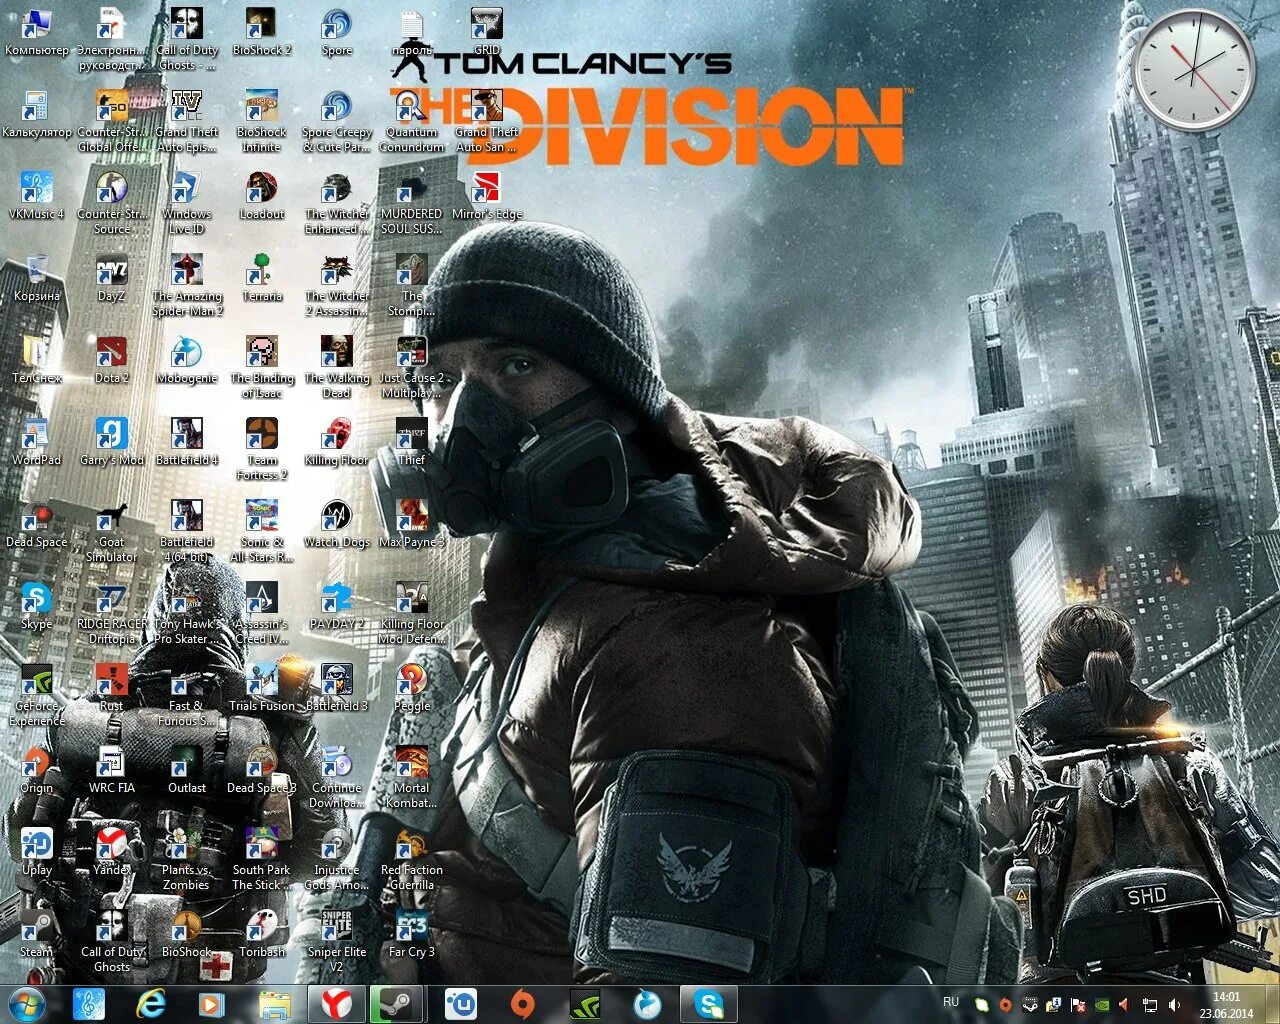The height and width of the screenshot is (1024, 1280).
Task: Open VKMusic 4 shortcut
Action: coord(37,196)
